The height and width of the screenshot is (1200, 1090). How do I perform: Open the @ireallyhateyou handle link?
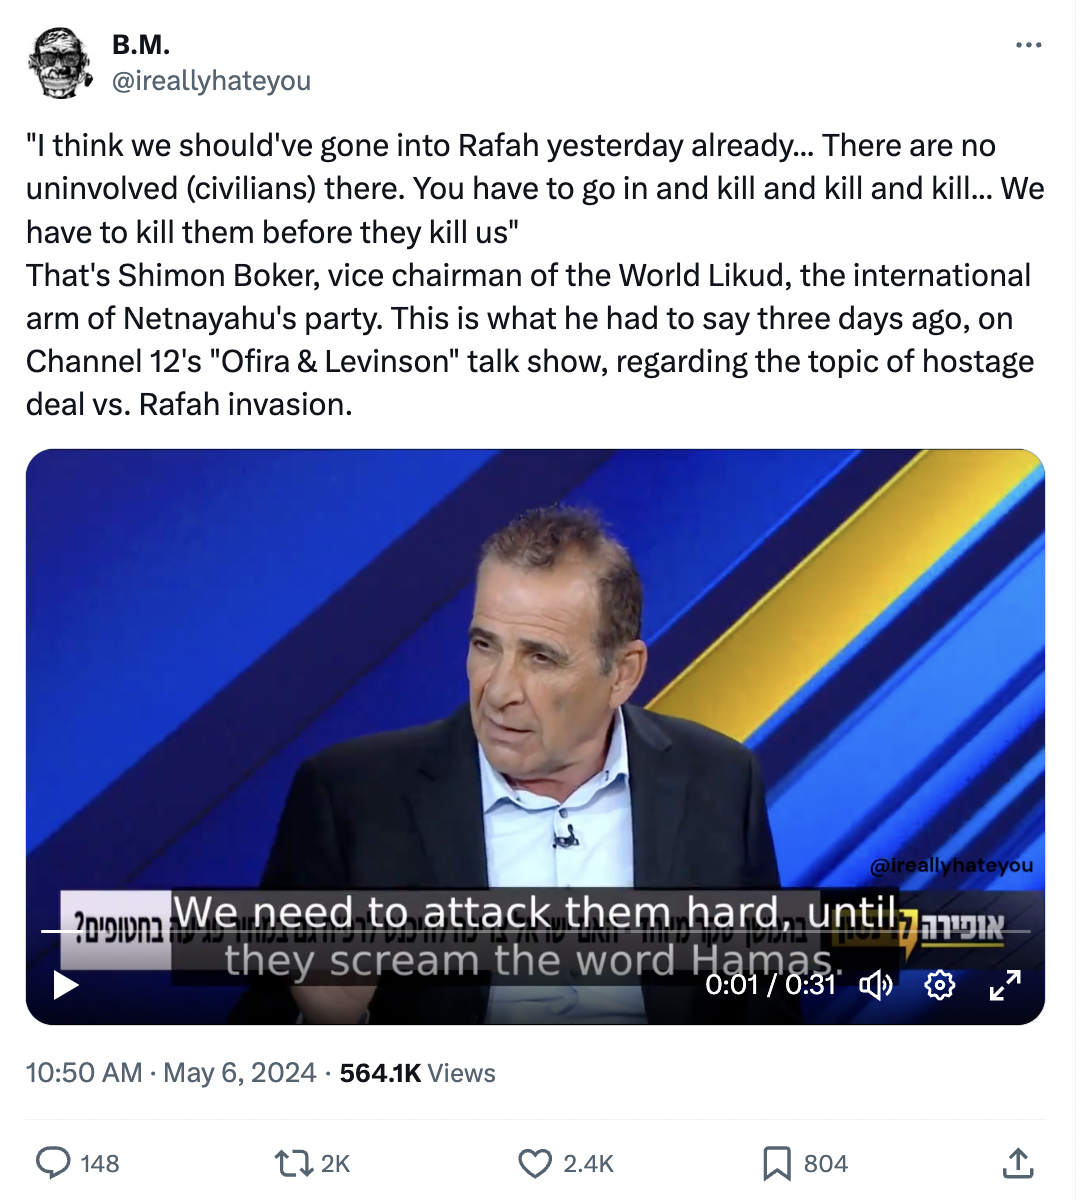(x=211, y=80)
